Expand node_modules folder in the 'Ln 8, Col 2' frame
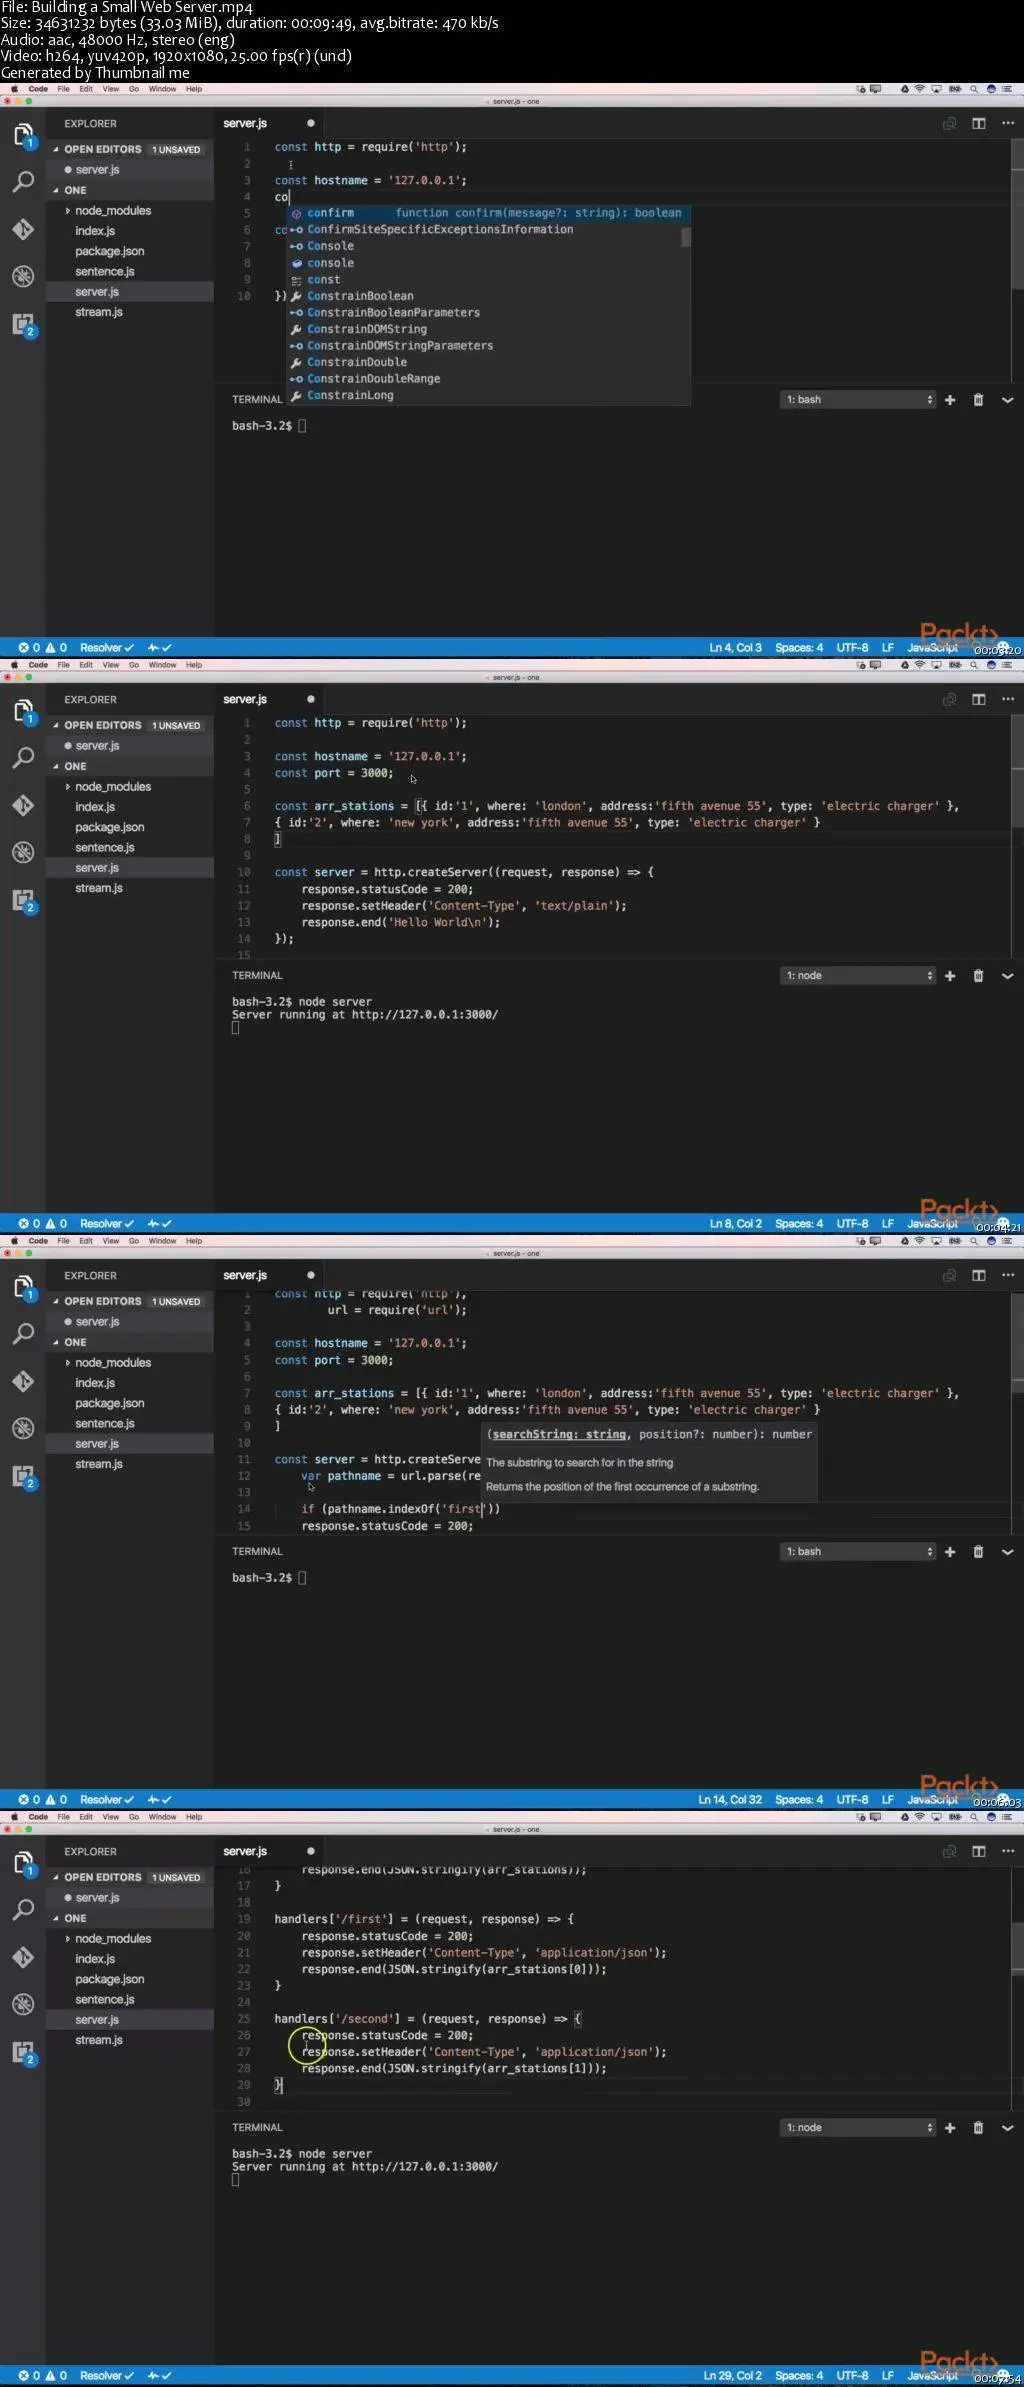Image resolution: width=1024 pixels, height=2387 pixels. click(112, 787)
